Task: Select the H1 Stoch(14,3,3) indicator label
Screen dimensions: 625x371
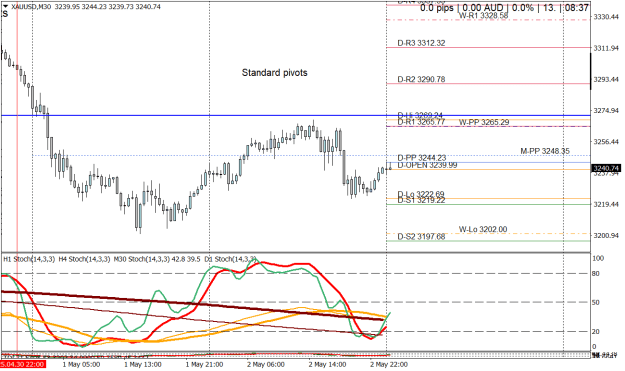Action: (x=29, y=259)
